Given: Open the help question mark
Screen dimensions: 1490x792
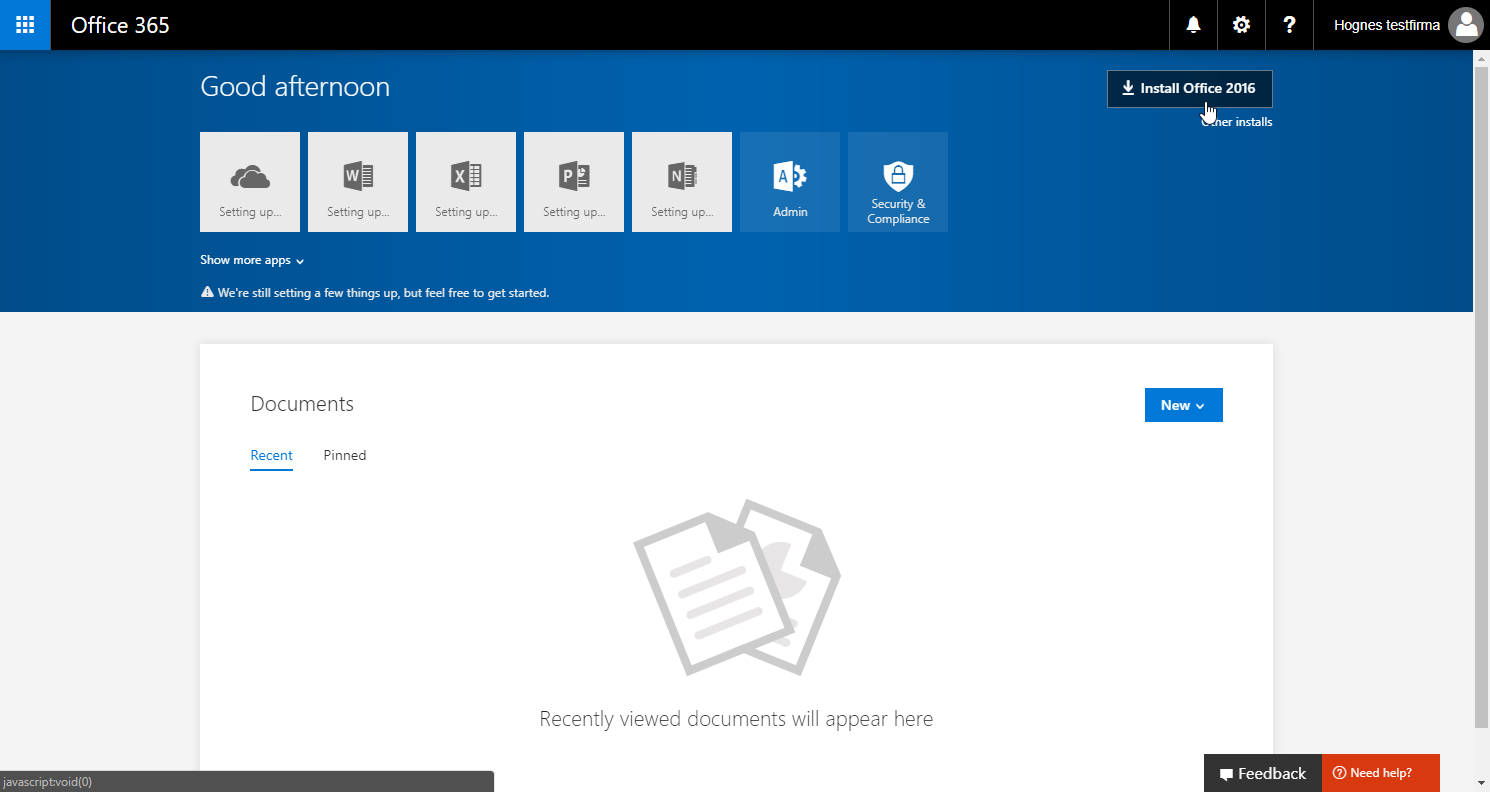Looking at the screenshot, I should tap(1289, 25).
